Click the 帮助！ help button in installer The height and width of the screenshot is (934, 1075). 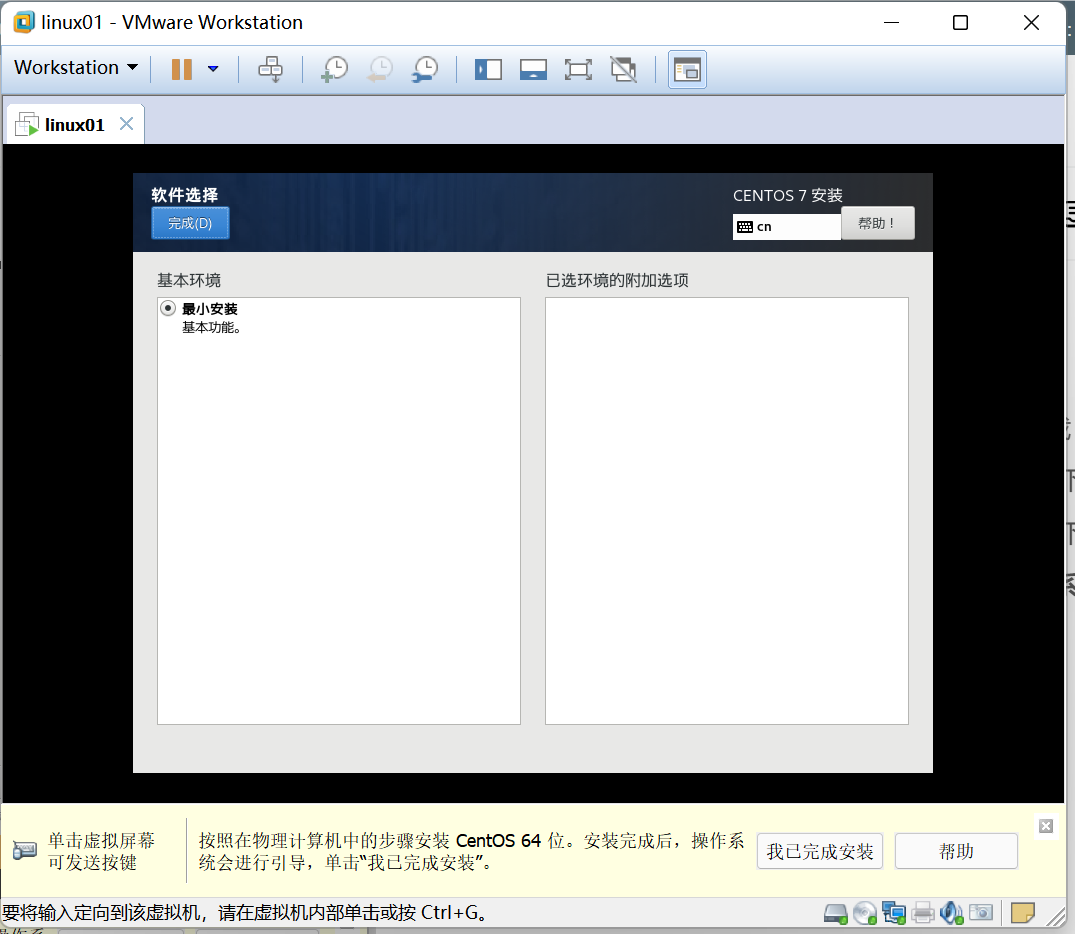point(877,223)
